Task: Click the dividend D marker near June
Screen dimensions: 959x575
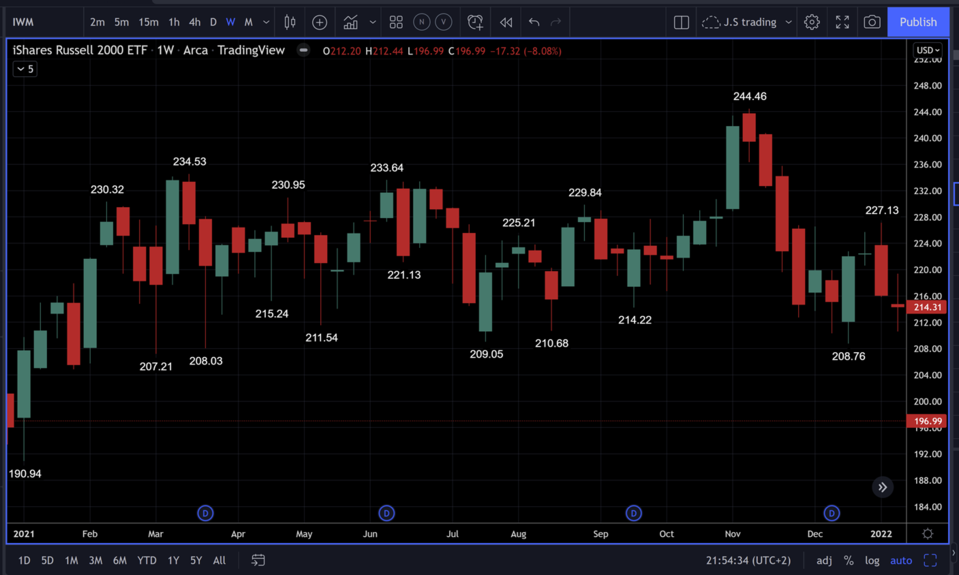Action: [387, 513]
